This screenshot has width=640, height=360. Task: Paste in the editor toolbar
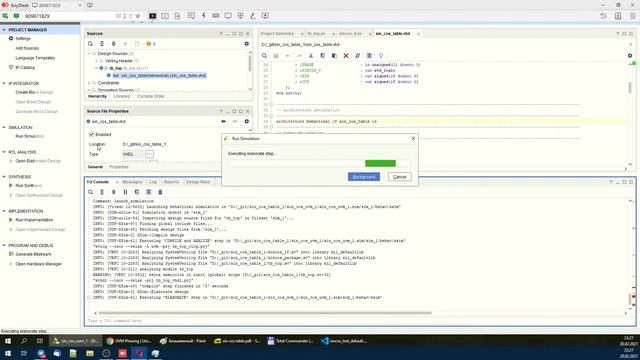tap(334, 56)
